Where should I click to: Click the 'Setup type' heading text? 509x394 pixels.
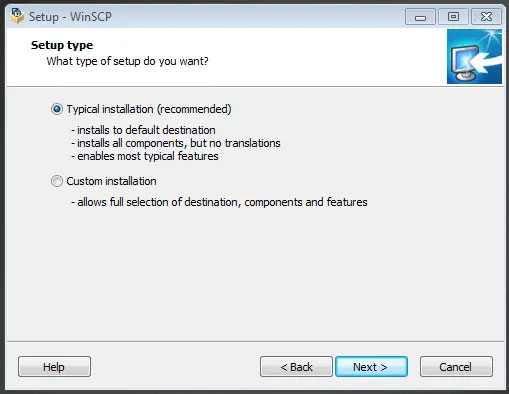click(x=62, y=45)
